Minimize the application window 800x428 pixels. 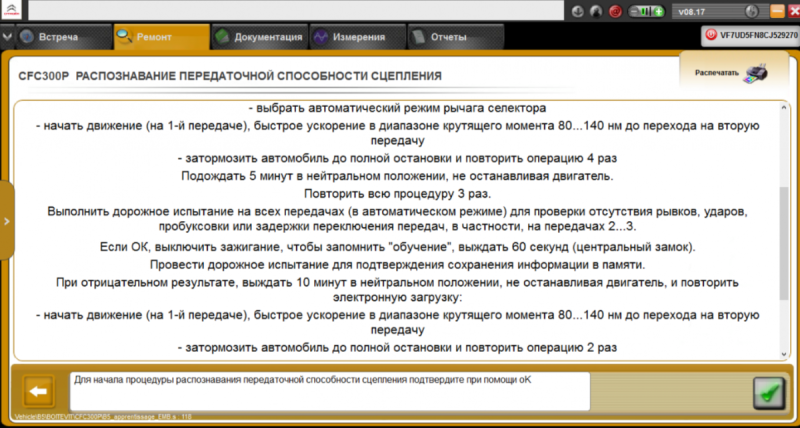(777, 11)
